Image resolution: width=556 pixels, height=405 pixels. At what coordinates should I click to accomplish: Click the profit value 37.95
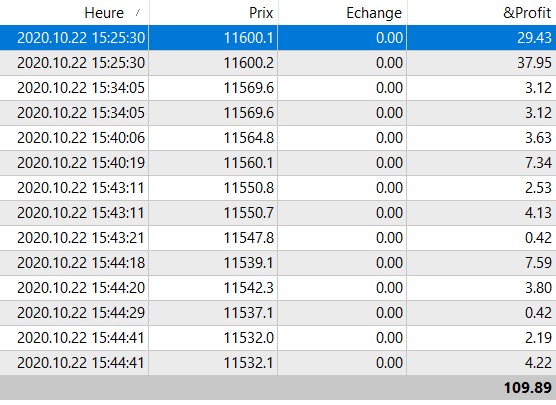(x=534, y=63)
